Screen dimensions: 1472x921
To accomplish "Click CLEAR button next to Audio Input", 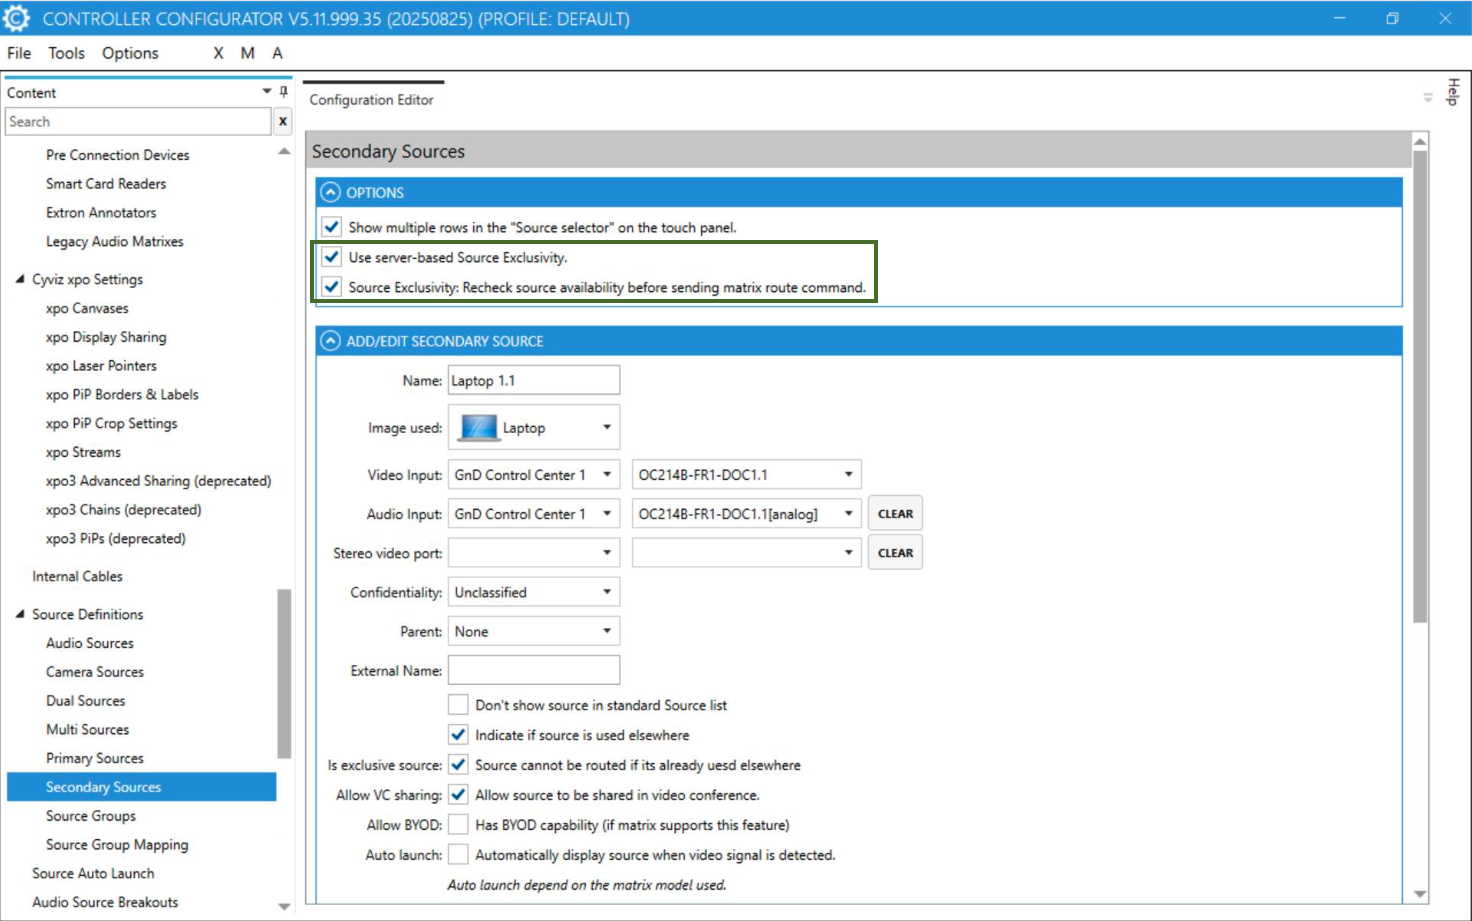I will [x=895, y=514].
